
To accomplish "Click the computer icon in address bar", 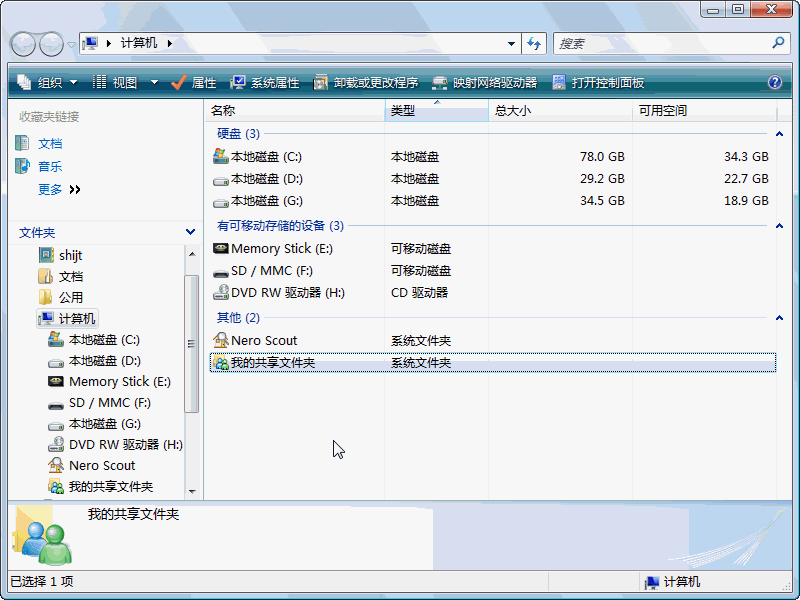I will (90, 43).
